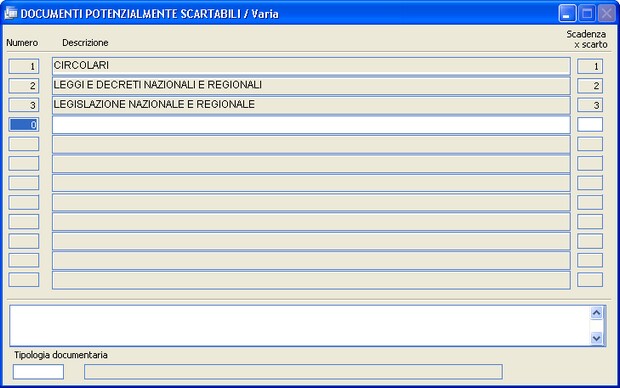
Task: Click the white Scadenza field in the active row
Action: click(590, 125)
